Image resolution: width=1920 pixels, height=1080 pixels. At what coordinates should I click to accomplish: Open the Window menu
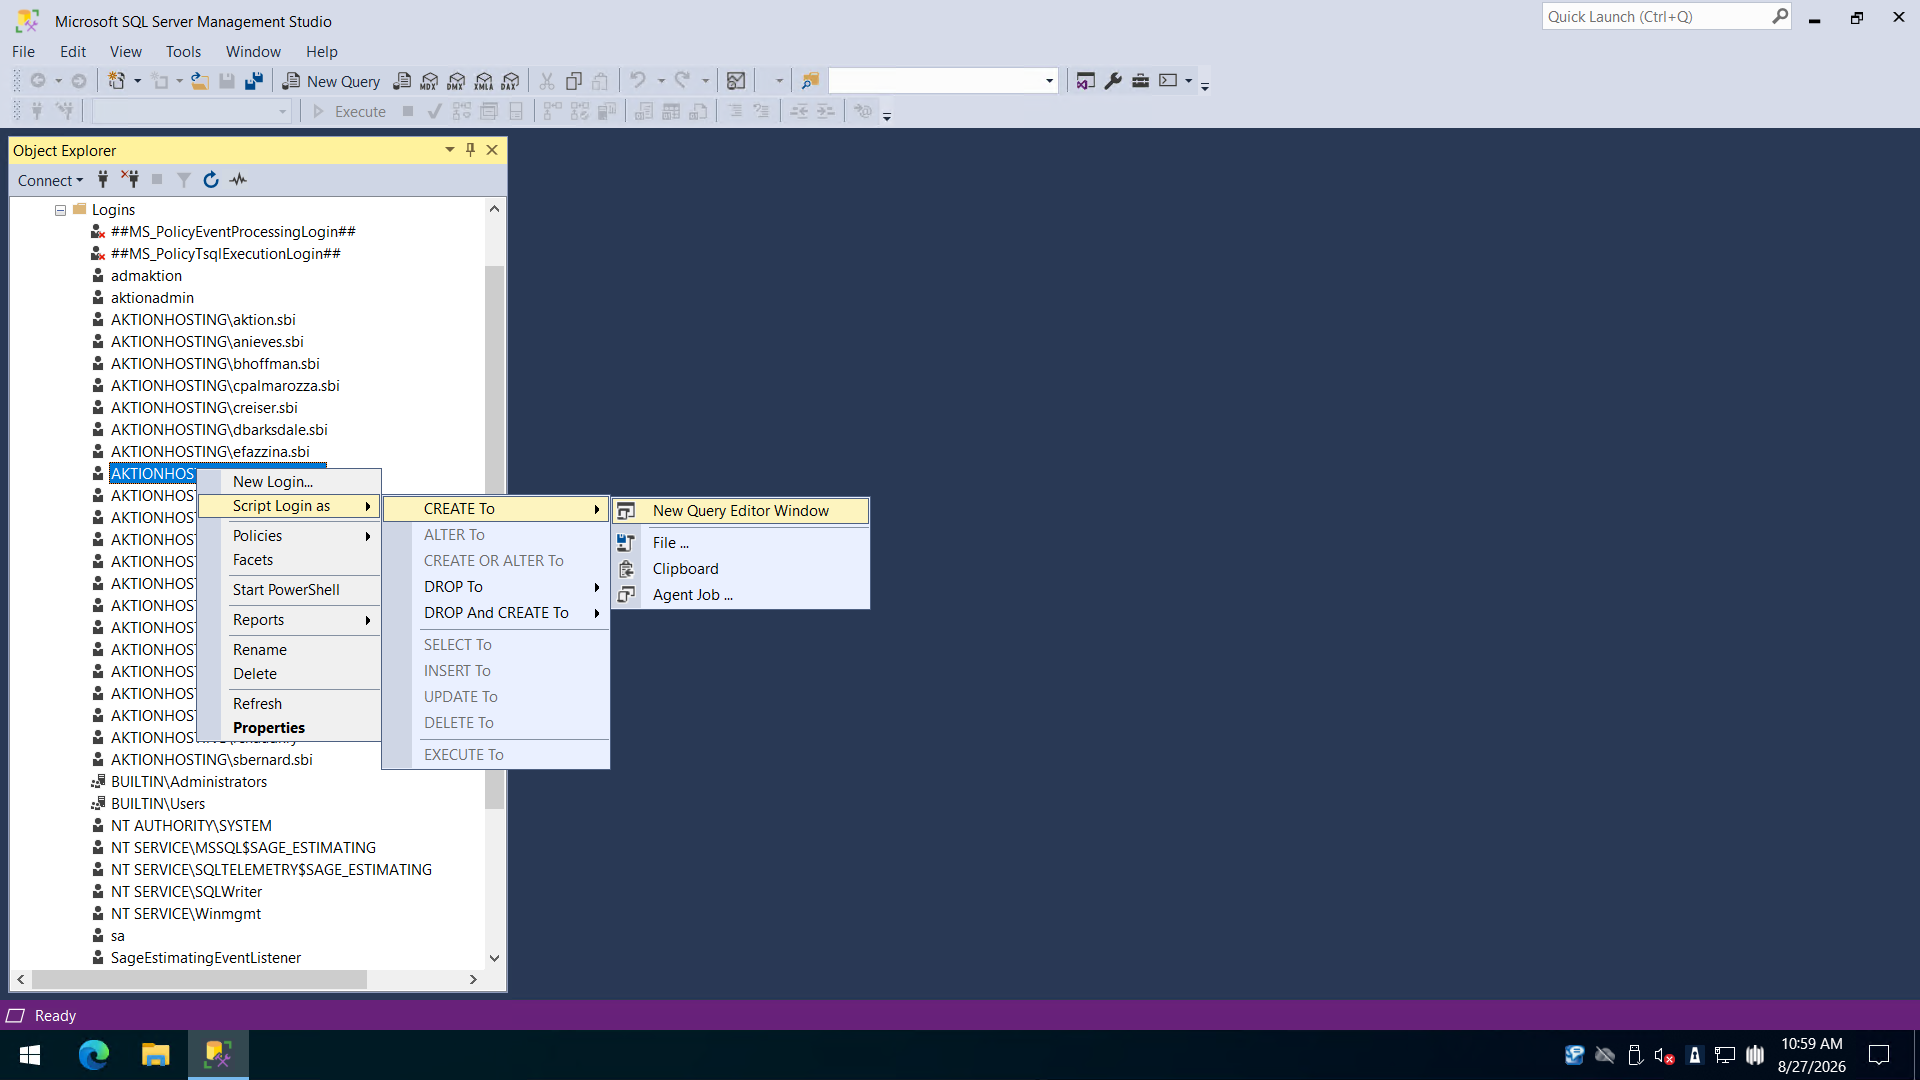click(253, 52)
